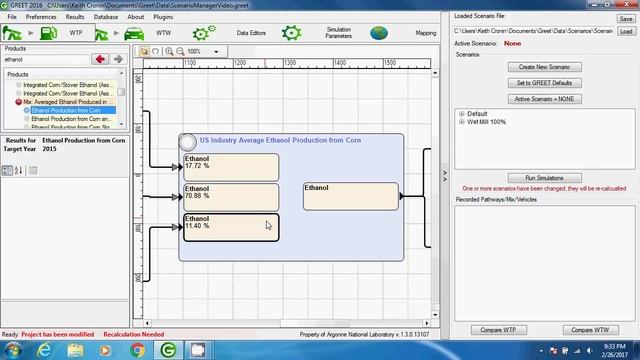Select the pointer tool in diagram toolbar
640x360 pixels.
(144, 51)
